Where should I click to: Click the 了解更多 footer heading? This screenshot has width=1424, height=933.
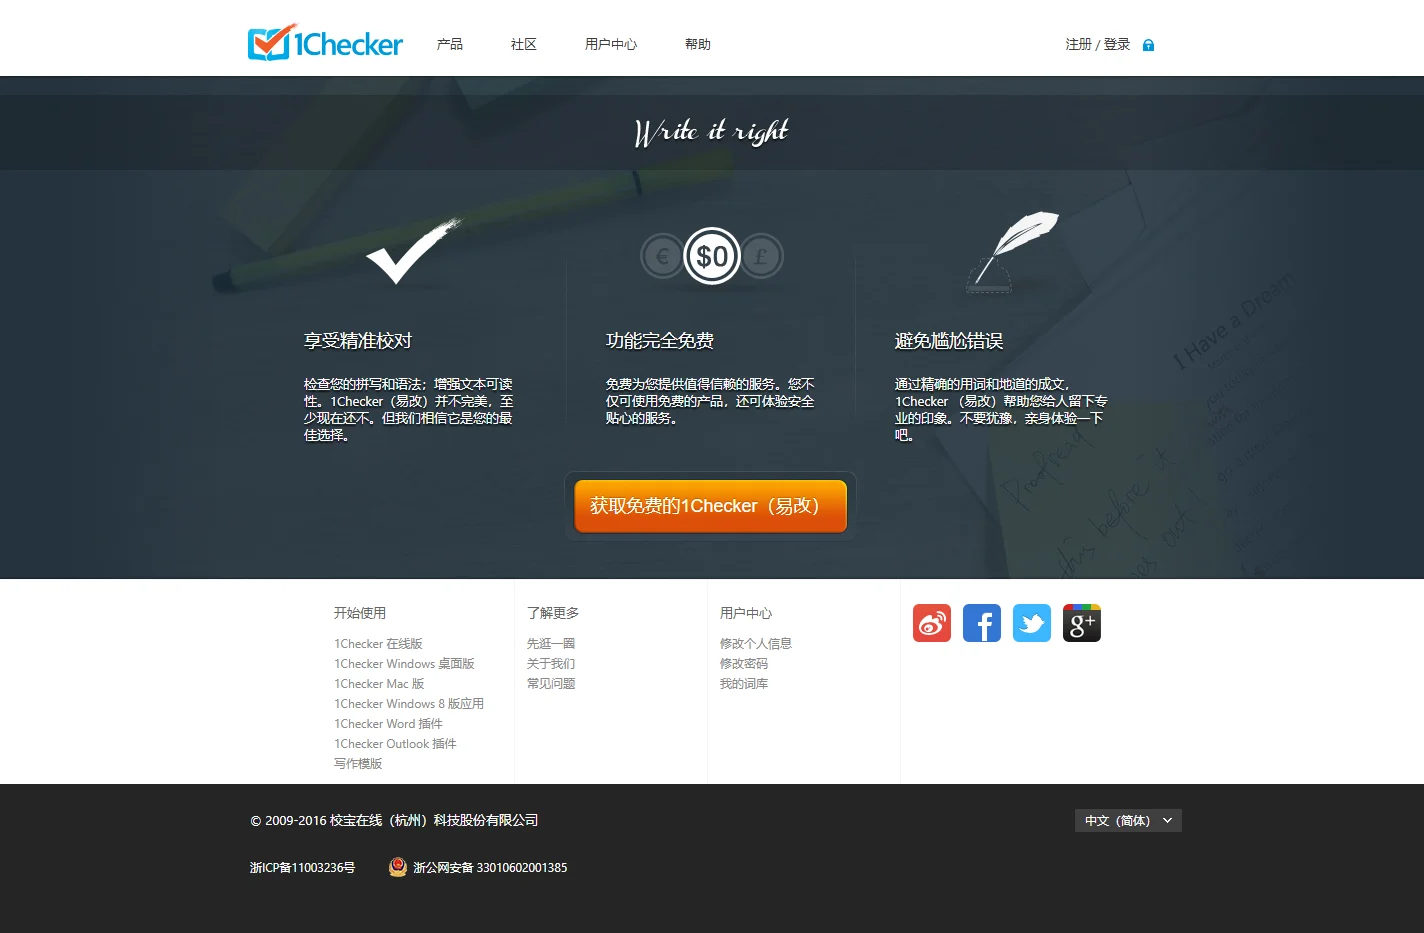(553, 613)
